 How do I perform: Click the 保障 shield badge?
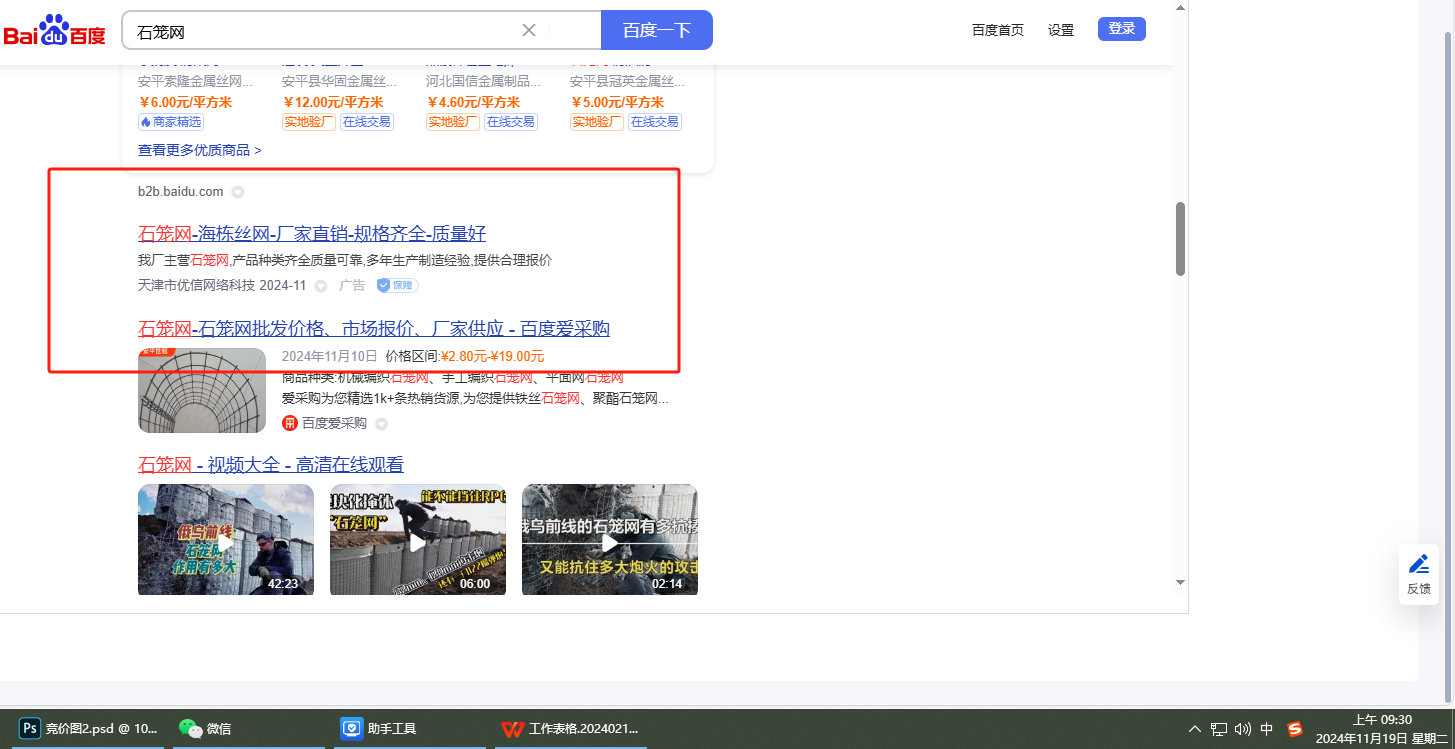point(397,285)
